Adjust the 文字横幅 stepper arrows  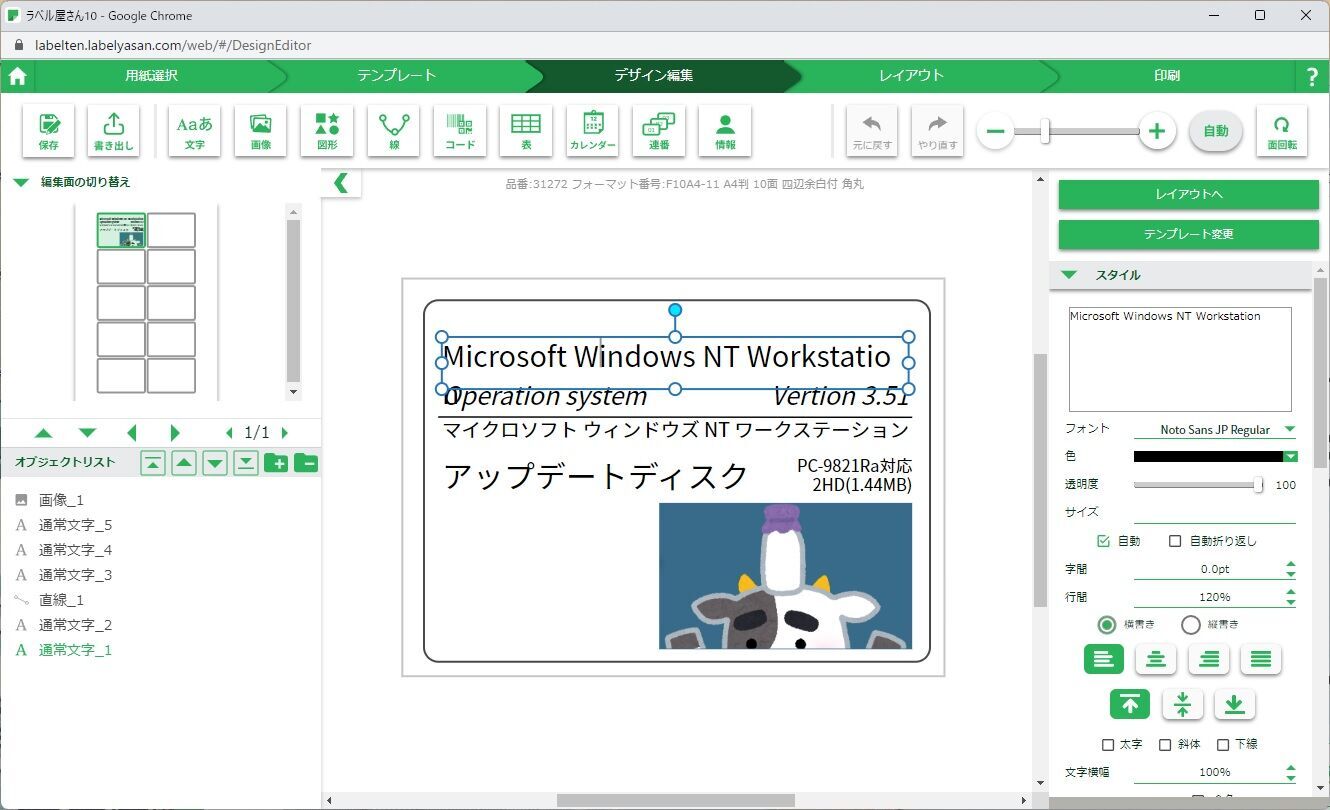tap(1291, 773)
